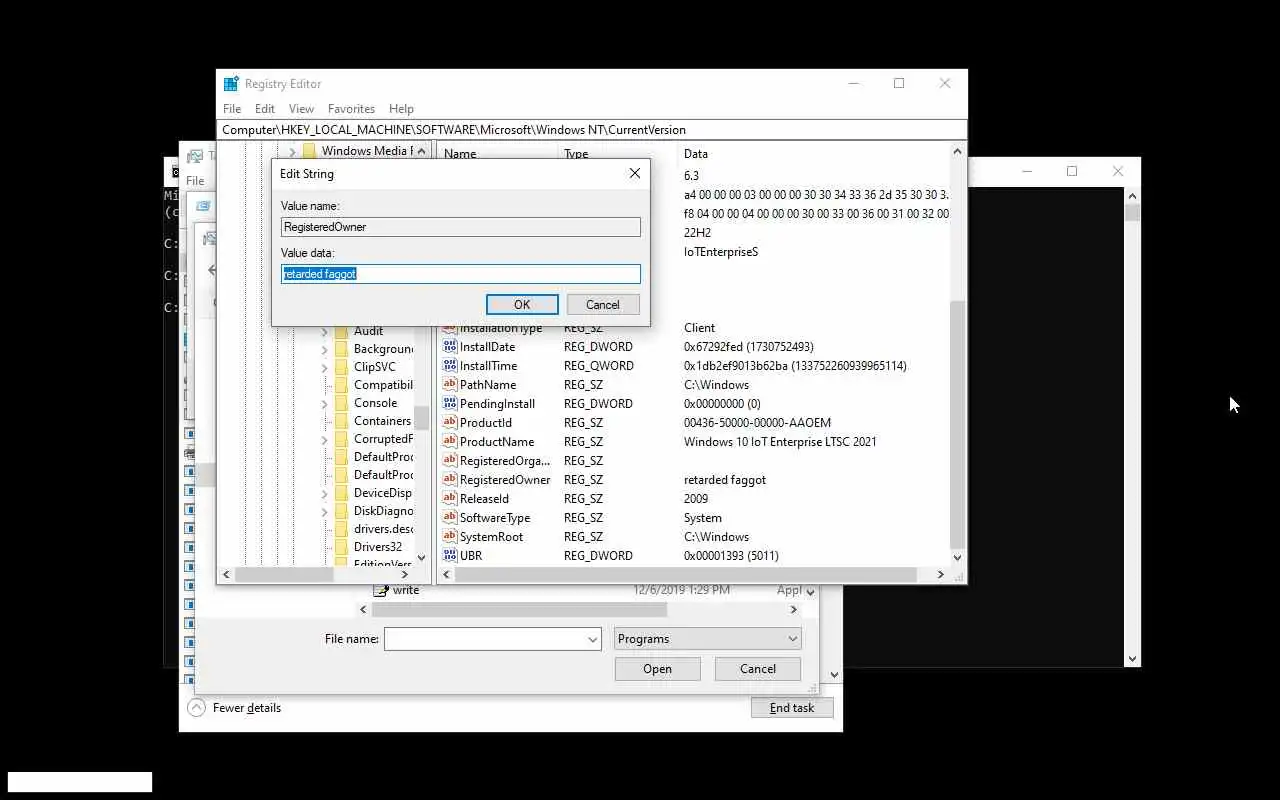The height and width of the screenshot is (800, 1280).
Task: Click Cancel in the file dialog
Action: 758,669
